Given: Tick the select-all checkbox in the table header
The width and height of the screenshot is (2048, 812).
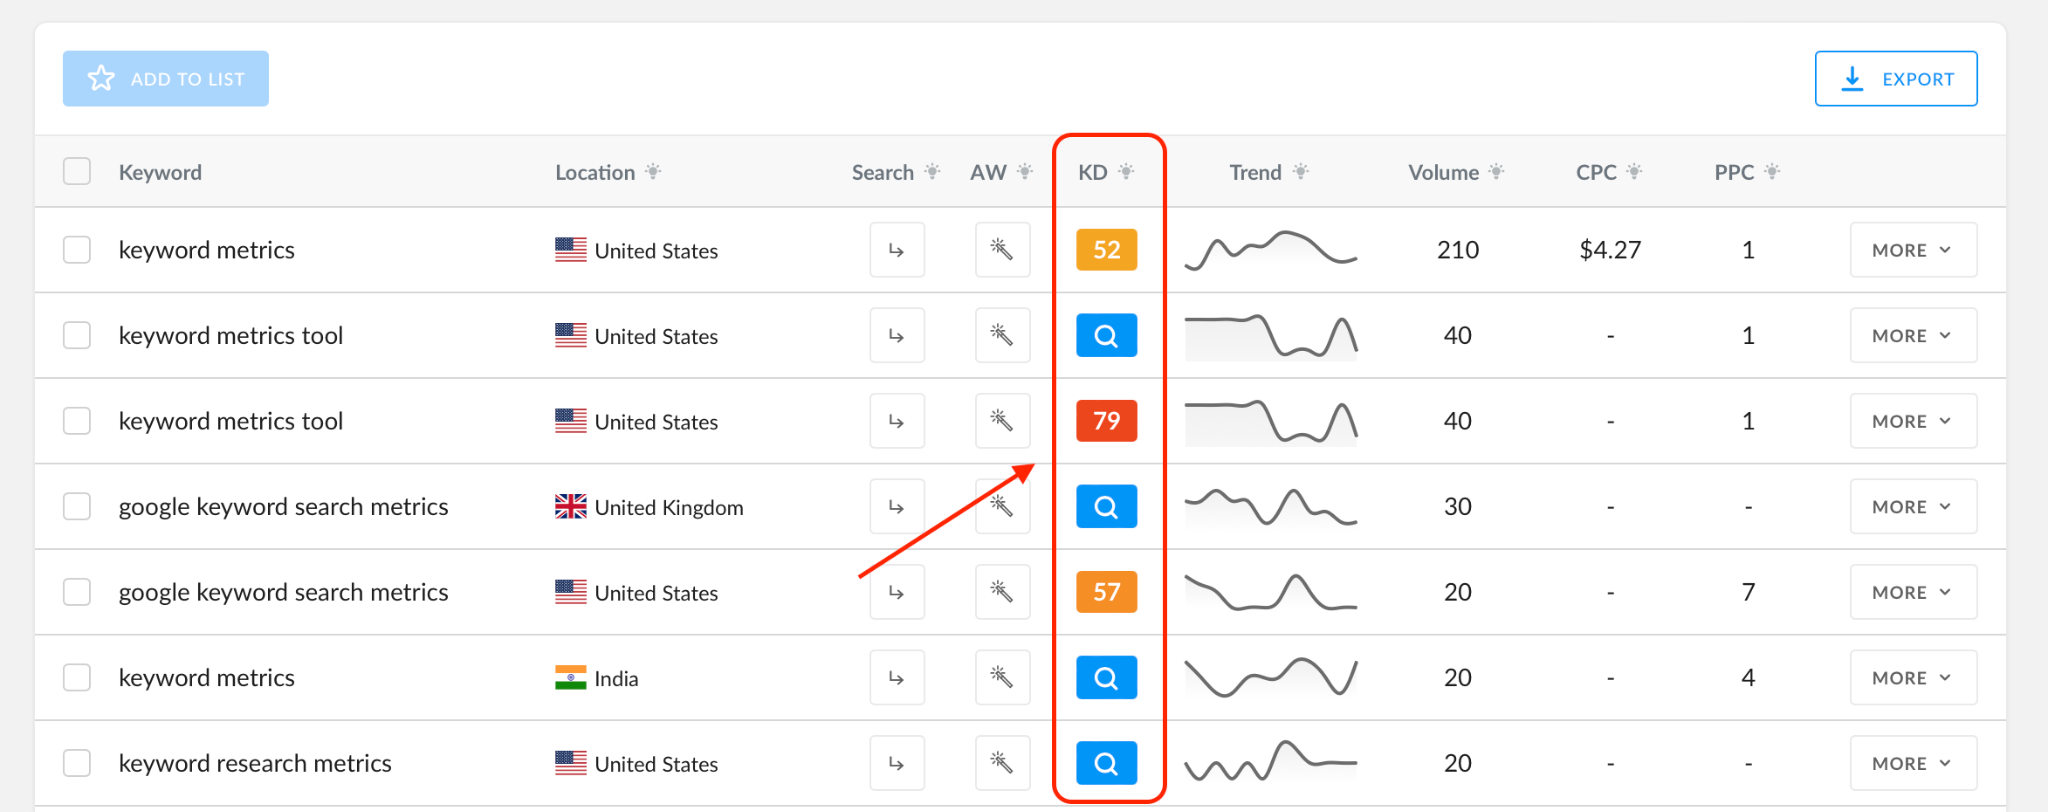Looking at the screenshot, I should (77, 171).
